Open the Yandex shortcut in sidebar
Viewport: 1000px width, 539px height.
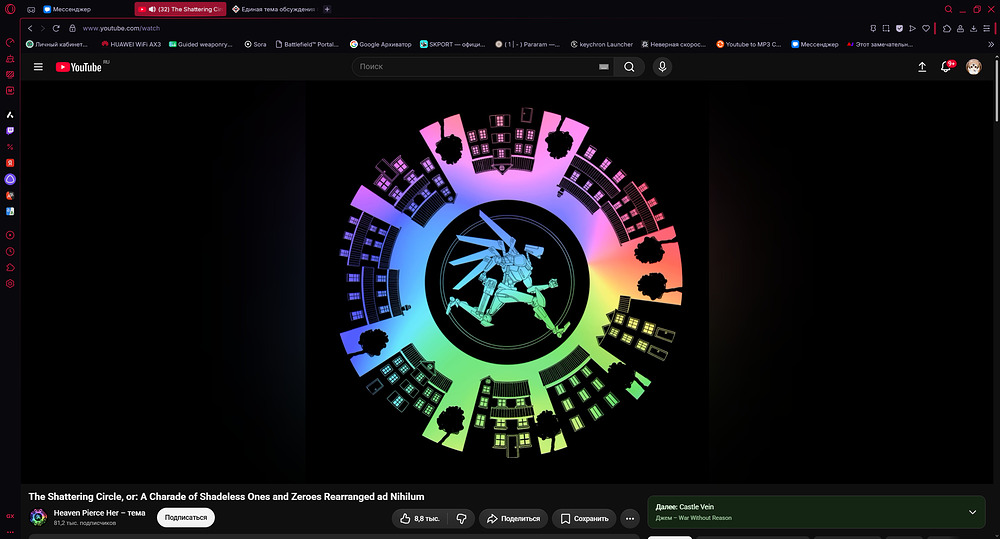point(10,163)
